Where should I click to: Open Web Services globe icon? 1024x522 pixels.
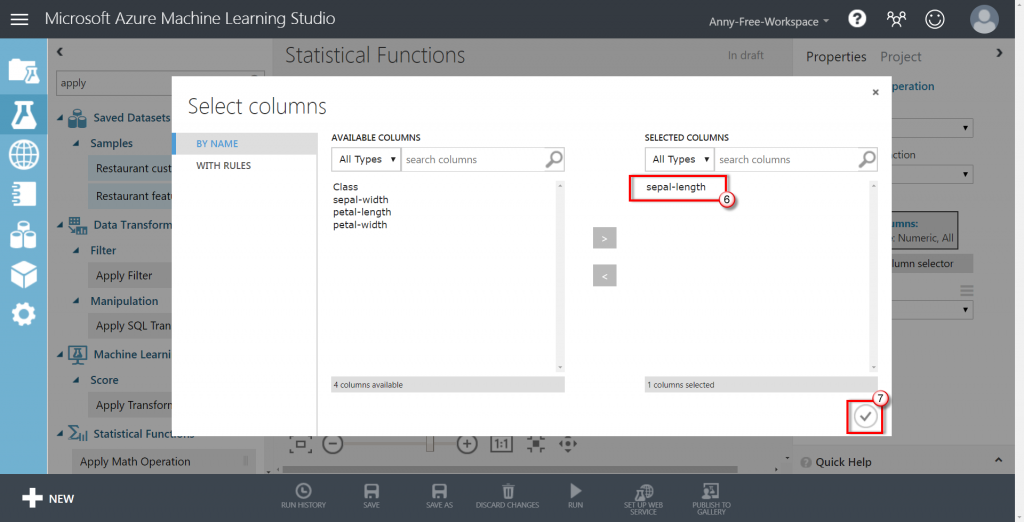(x=24, y=155)
